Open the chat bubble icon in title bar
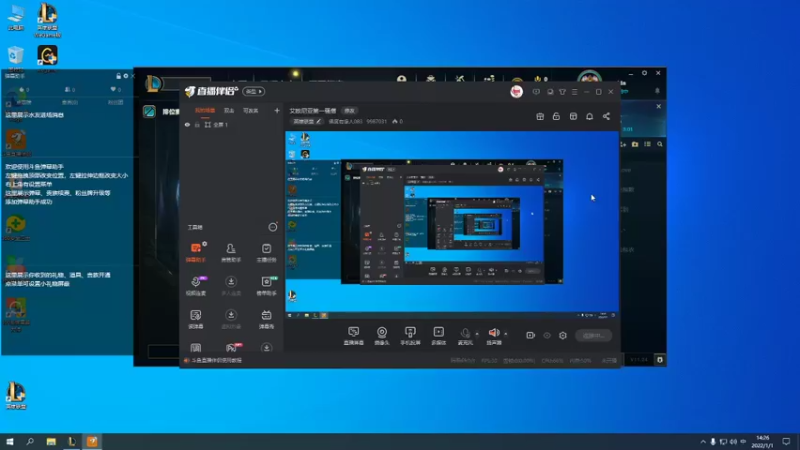Screen dimensions: 800x450 pyautogui.click(x=550, y=92)
